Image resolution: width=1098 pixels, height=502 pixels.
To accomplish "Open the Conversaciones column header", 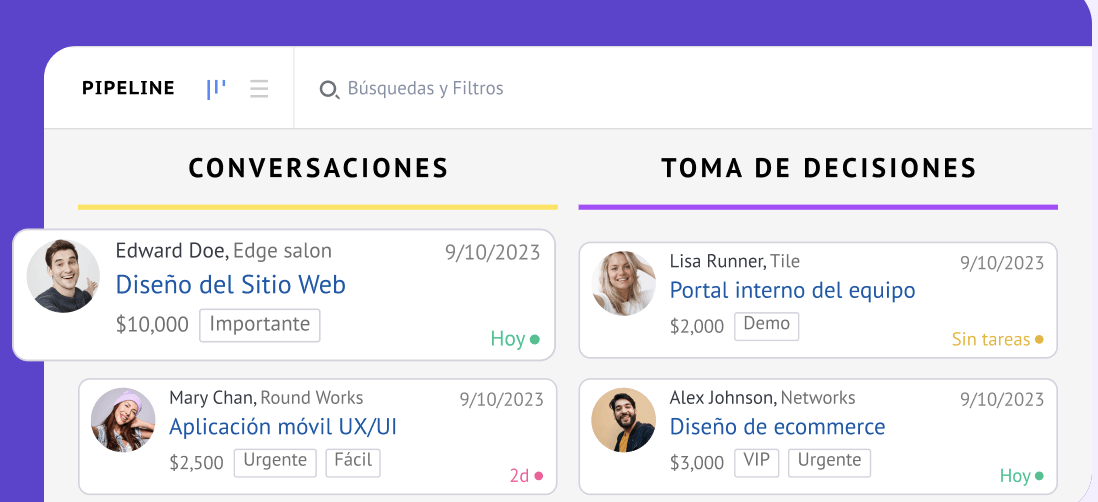I will point(318,167).
